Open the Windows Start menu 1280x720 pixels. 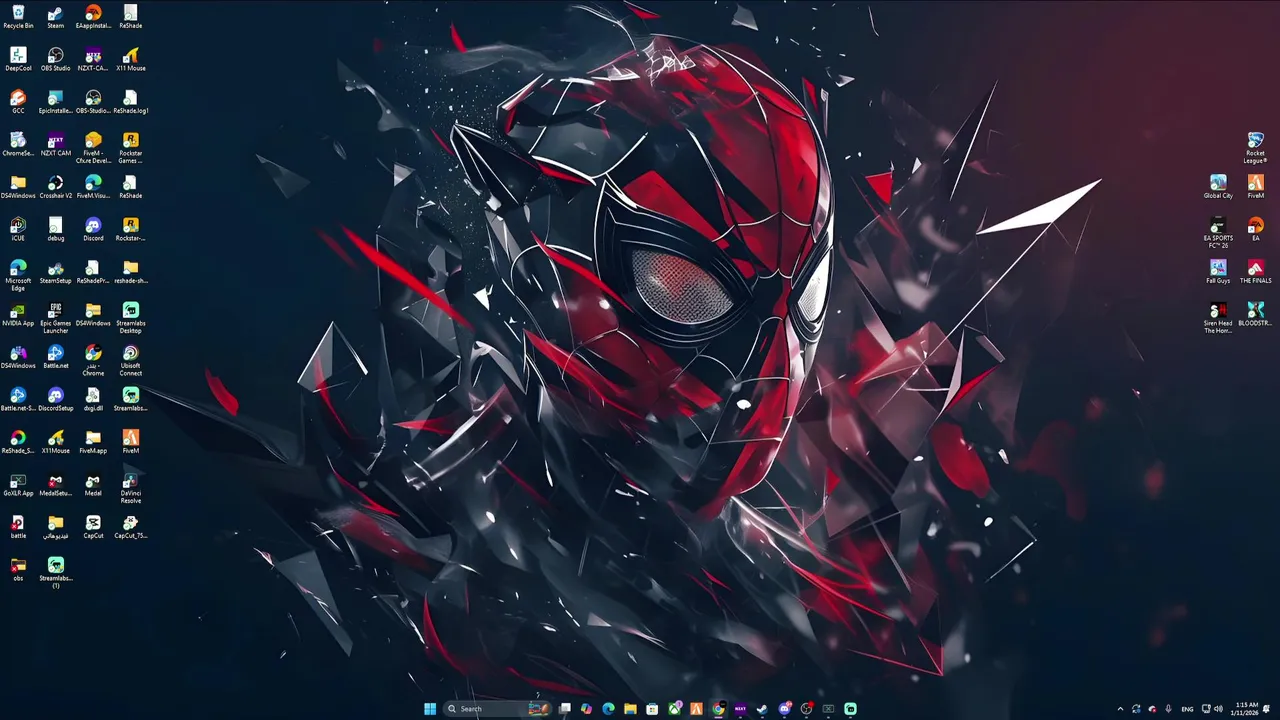[430, 709]
